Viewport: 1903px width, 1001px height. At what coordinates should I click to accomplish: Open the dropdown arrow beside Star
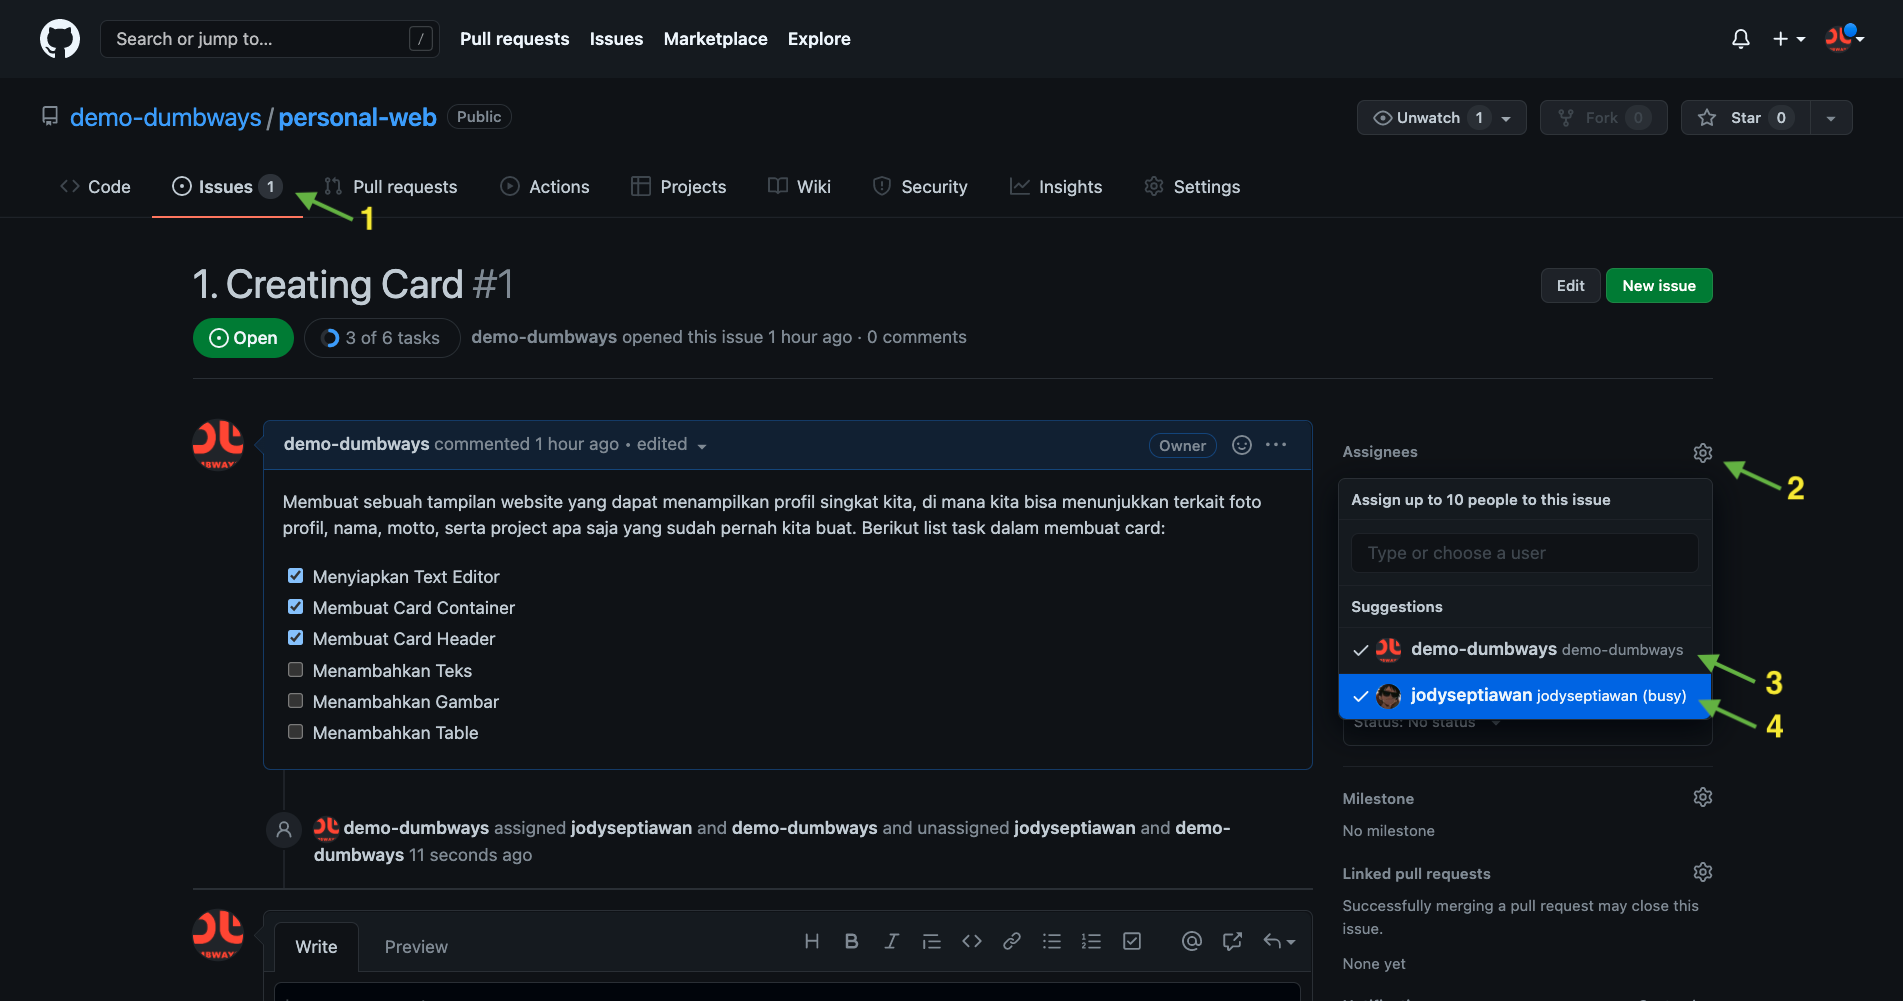point(1830,118)
